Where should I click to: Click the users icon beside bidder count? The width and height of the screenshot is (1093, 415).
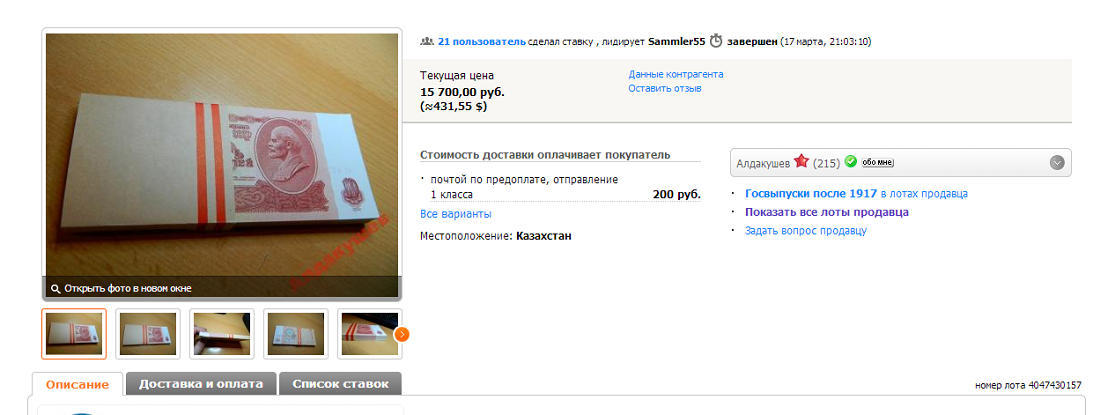coord(427,41)
